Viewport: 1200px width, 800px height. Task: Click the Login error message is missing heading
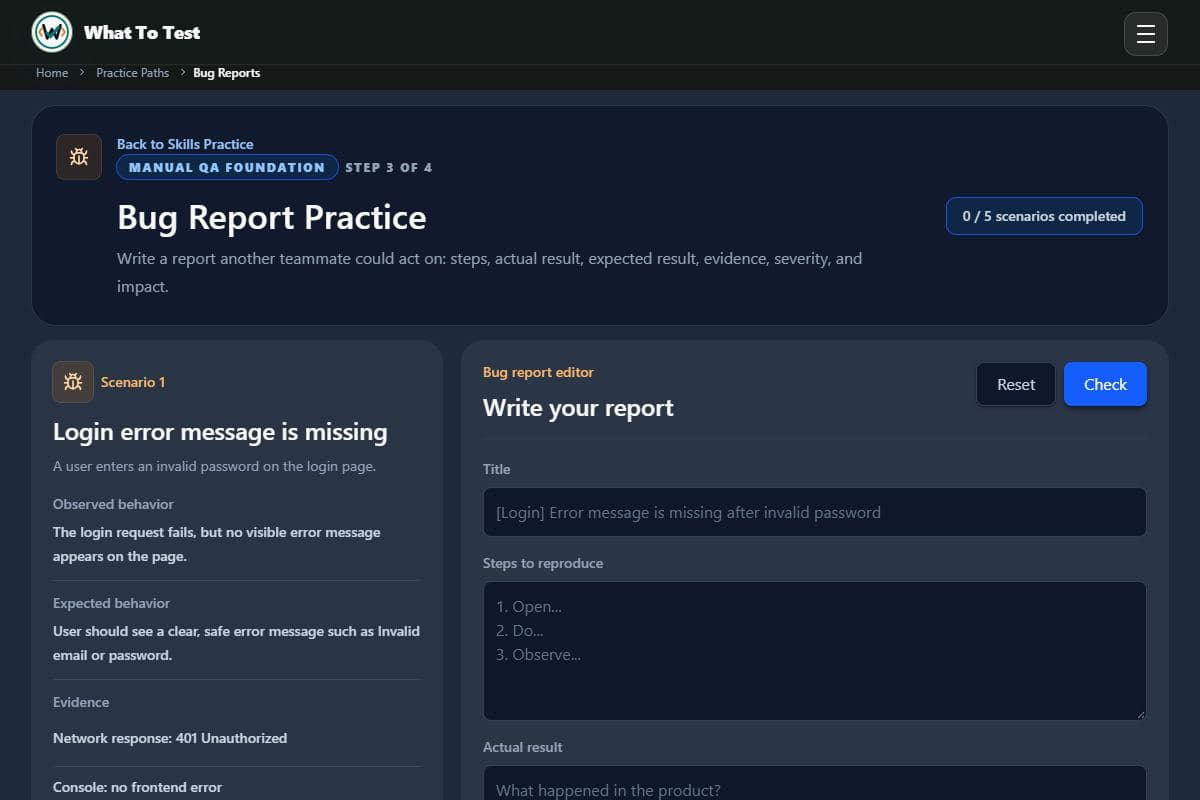pyautogui.click(x=220, y=432)
